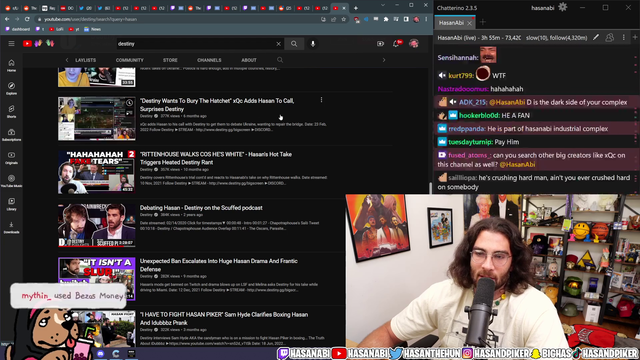The width and height of the screenshot is (640, 360).
Task: Open Subscriptions in the YouTube sidebar
Action: pyautogui.click(x=11, y=134)
